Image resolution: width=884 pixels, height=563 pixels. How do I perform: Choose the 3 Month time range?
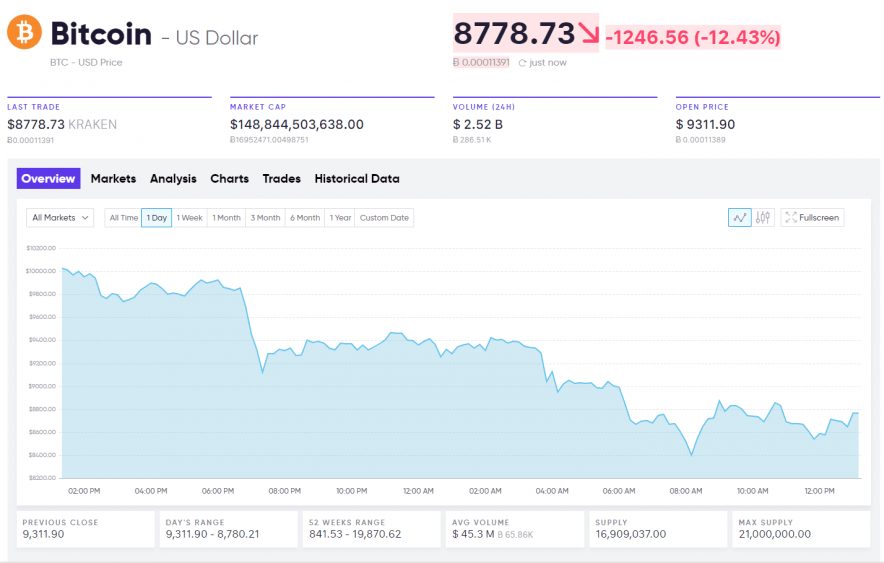point(265,217)
